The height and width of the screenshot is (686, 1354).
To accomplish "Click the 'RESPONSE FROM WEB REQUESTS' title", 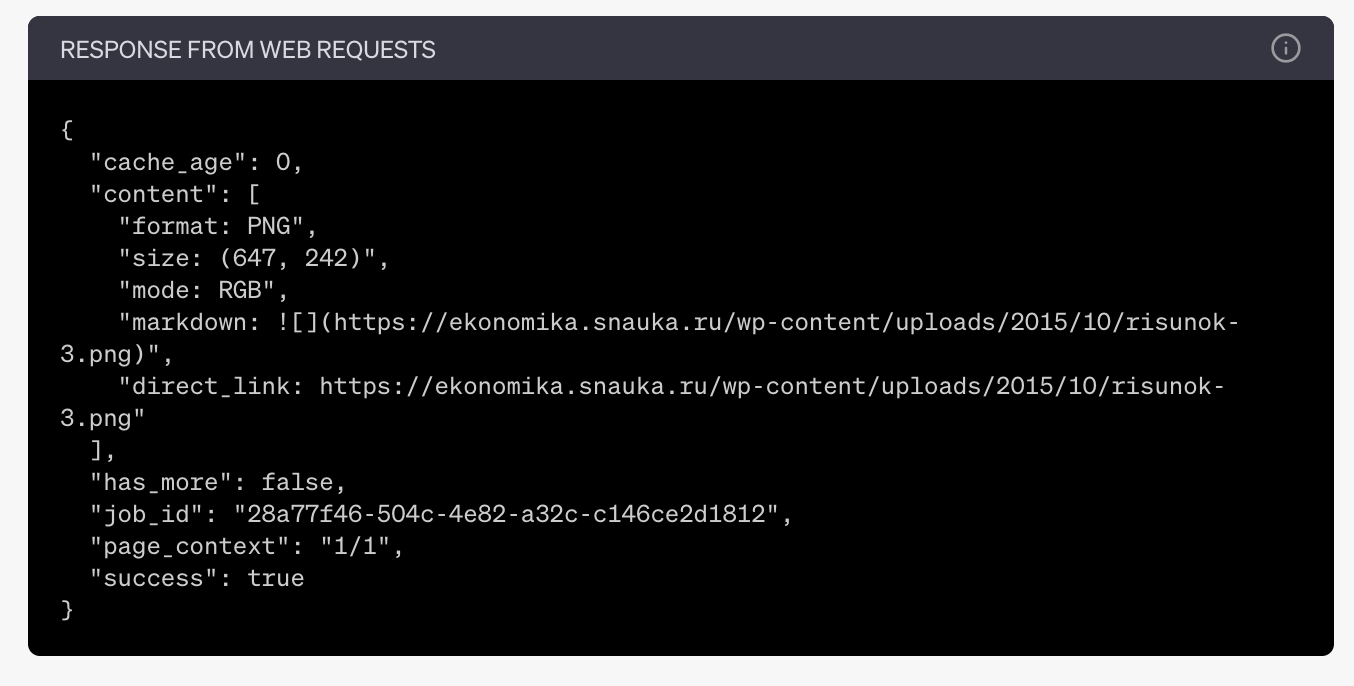I will coord(248,49).
